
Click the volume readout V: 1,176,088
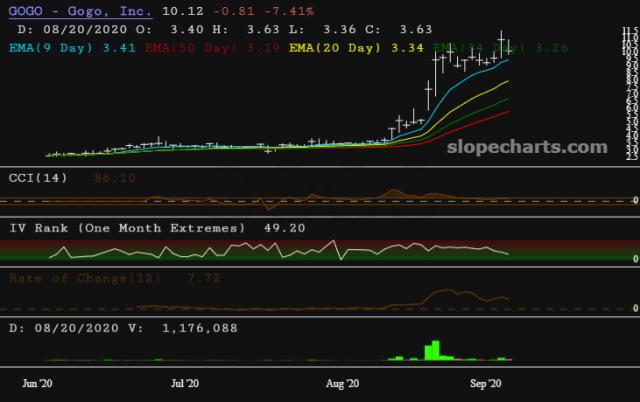point(183,329)
